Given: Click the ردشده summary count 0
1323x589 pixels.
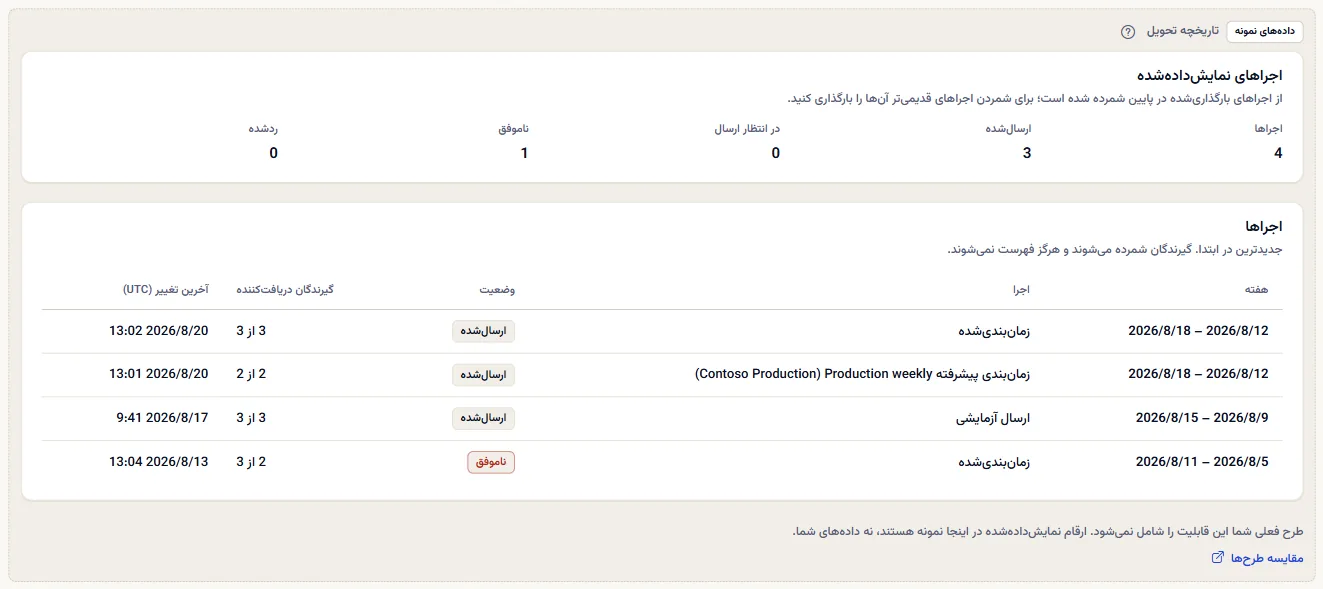Looking at the screenshot, I should [273, 153].
